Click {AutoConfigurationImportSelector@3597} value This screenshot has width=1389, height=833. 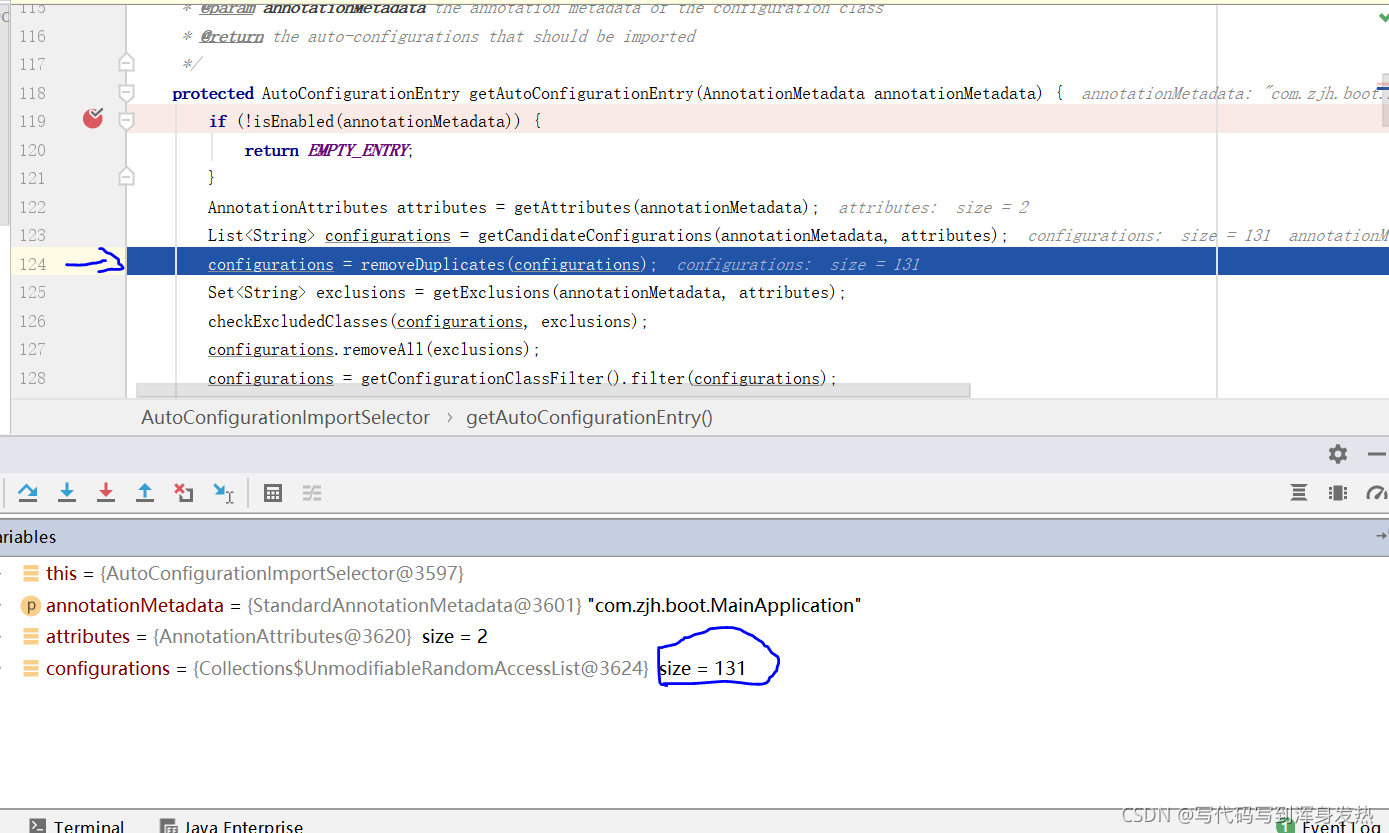pyautogui.click(x=281, y=573)
